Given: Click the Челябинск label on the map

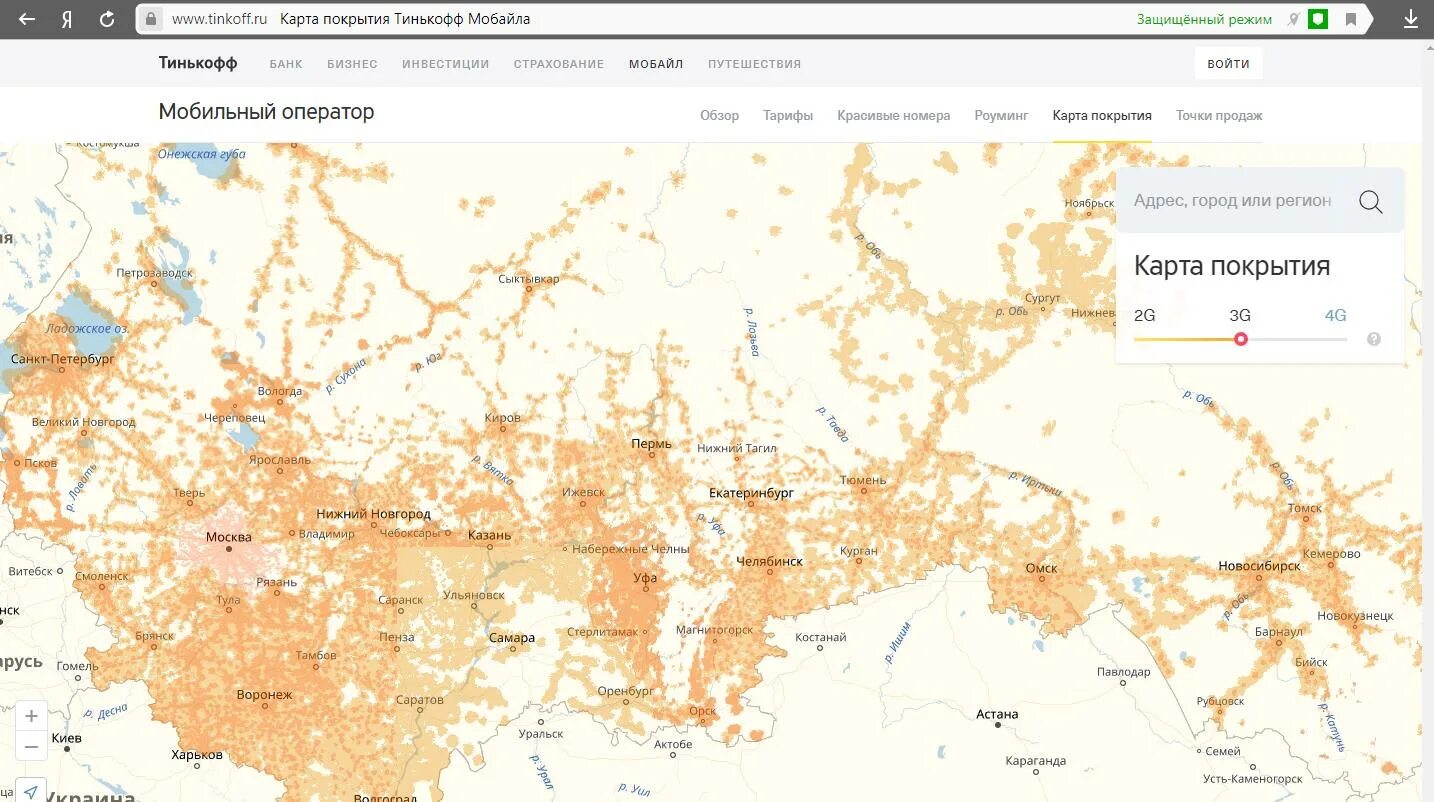Looking at the screenshot, I should click(x=770, y=561).
